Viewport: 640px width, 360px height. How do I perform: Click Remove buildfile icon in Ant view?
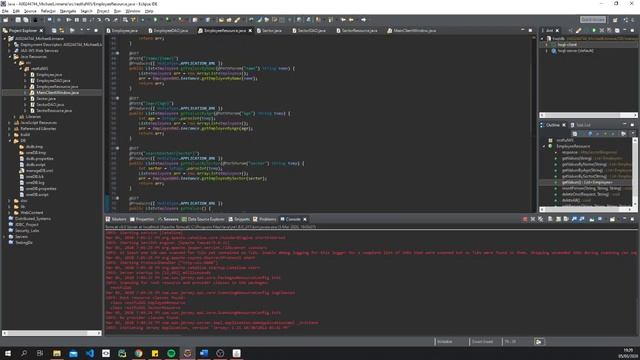[602, 30]
